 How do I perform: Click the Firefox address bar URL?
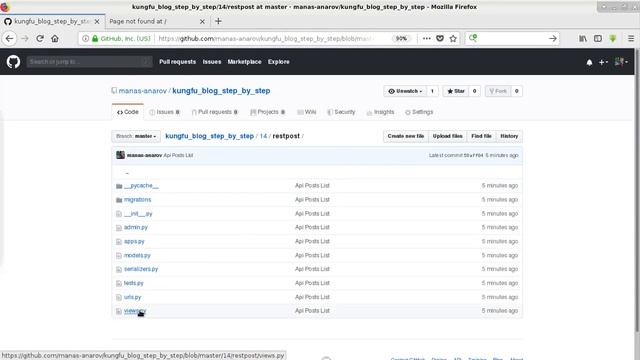(265, 38)
